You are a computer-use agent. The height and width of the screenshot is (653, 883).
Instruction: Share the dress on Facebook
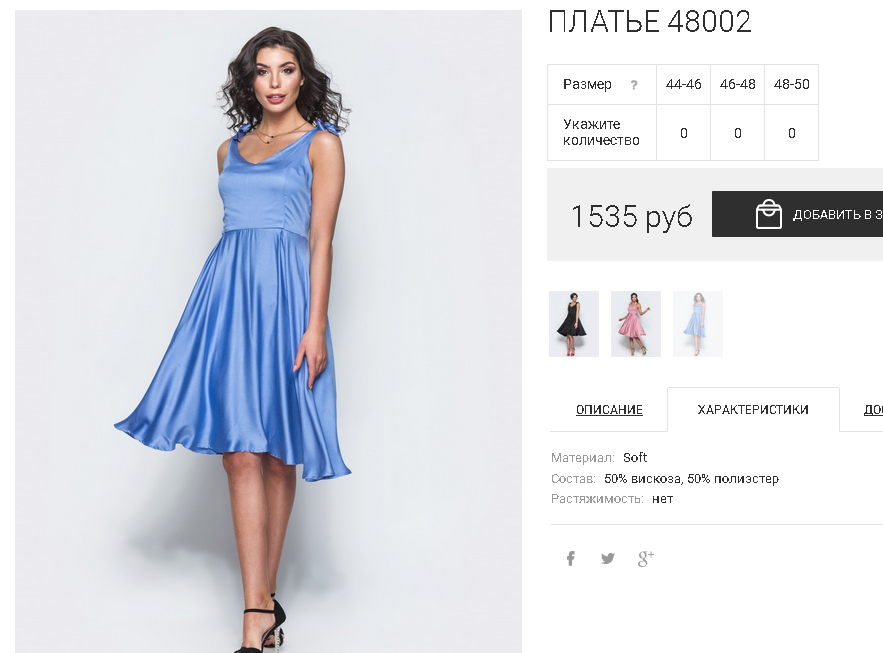tap(570, 558)
